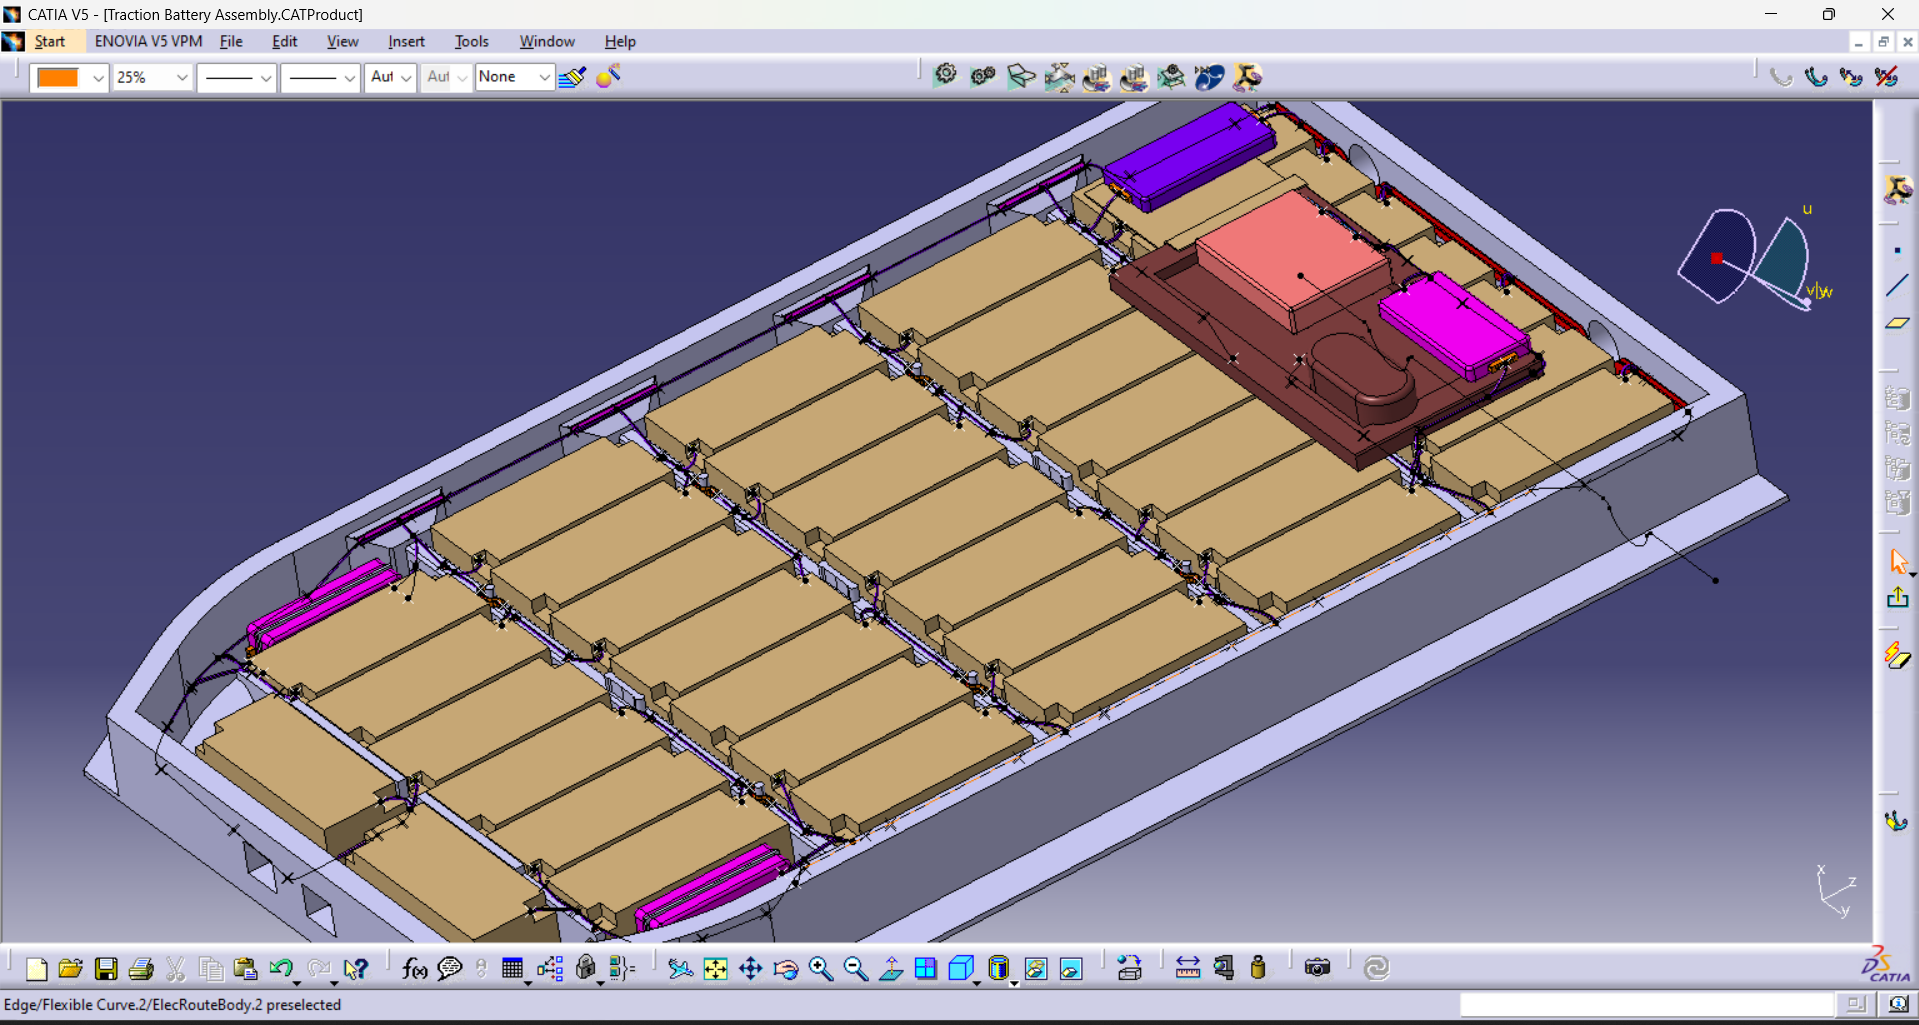Open the None layer dropdown
The height and width of the screenshot is (1025, 1919).
(x=543, y=77)
